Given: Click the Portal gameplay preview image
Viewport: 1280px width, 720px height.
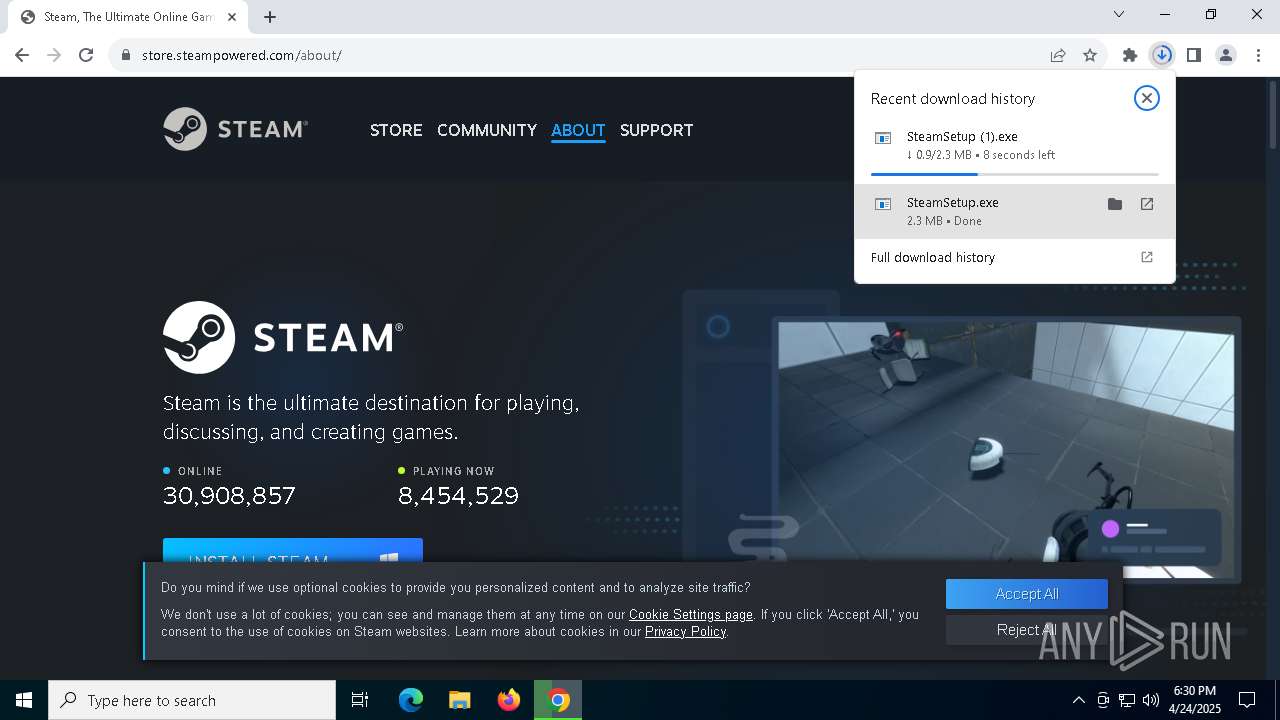Looking at the screenshot, I should [1006, 449].
